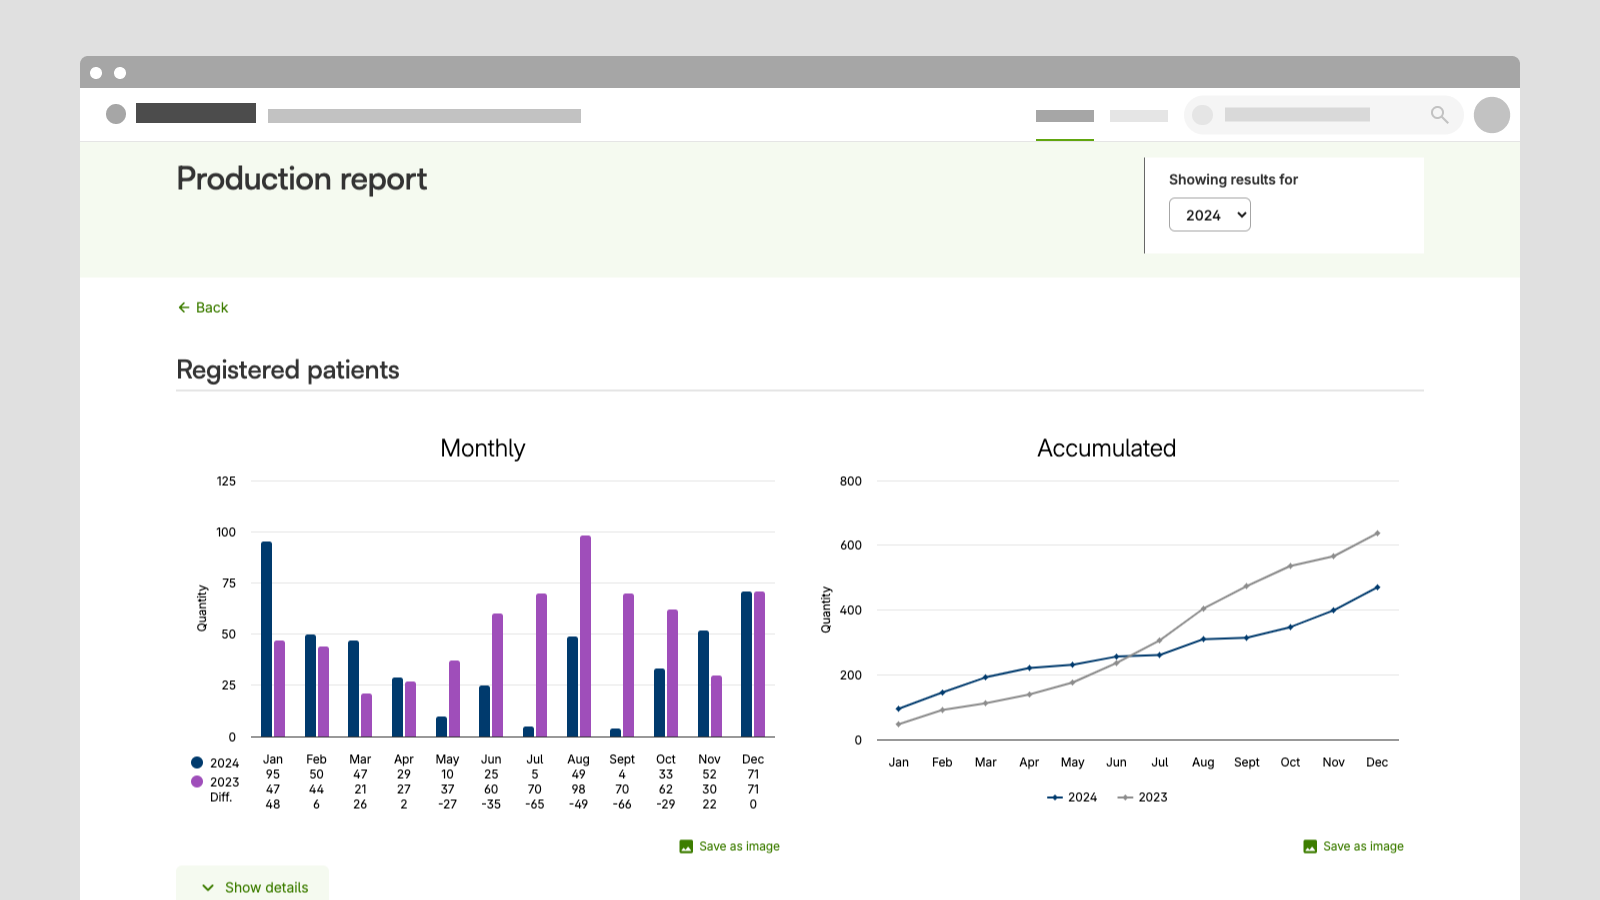Open the user avatar in header
Image resolution: width=1600 pixels, height=900 pixels.
coord(1492,115)
